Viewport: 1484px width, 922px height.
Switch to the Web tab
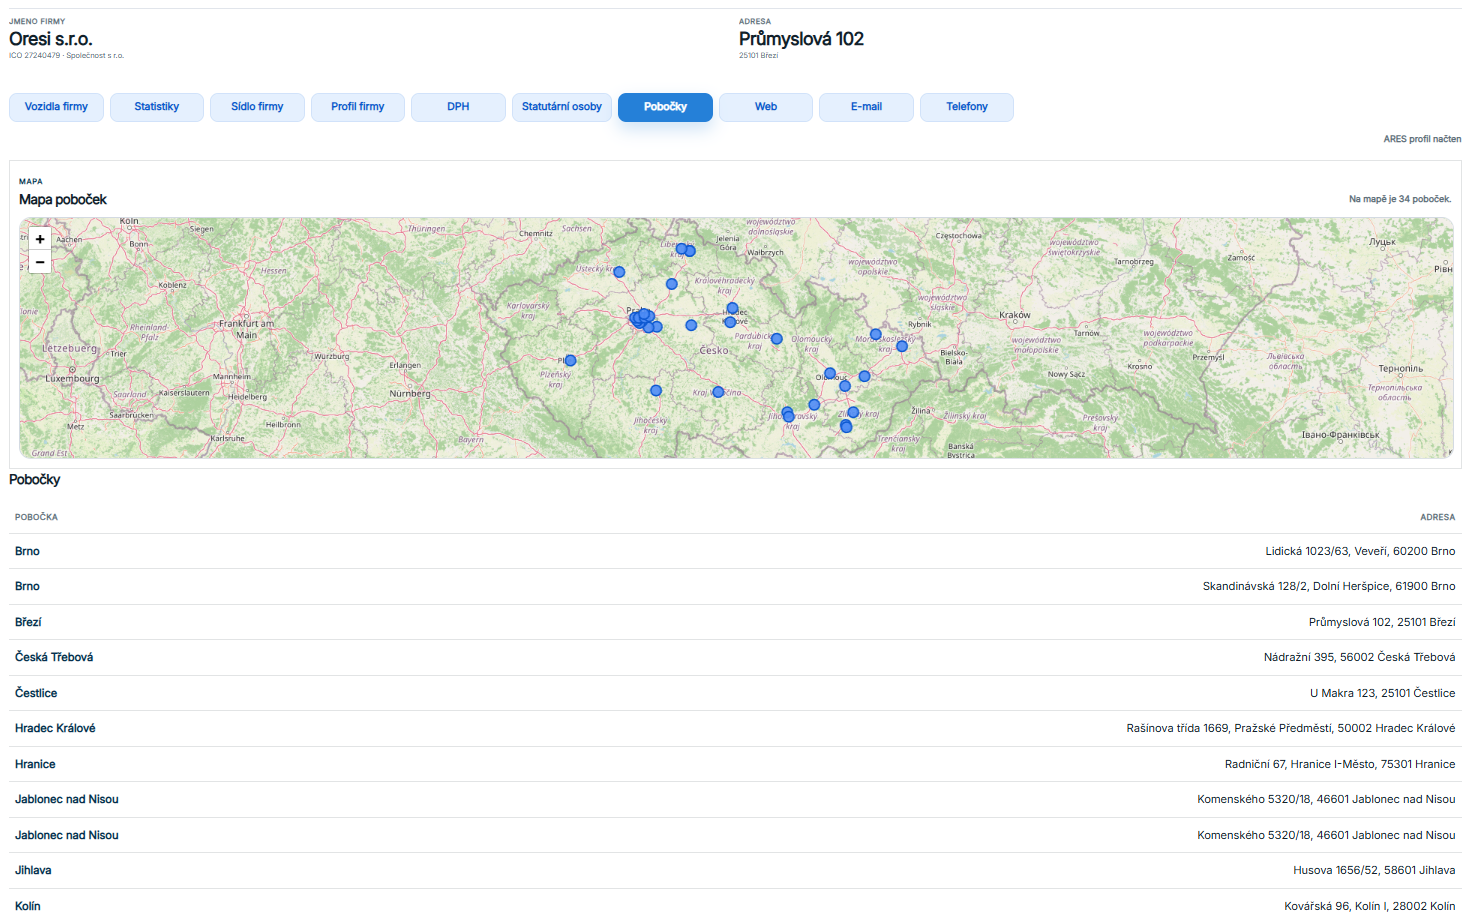pyautogui.click(x=766, y=107)
